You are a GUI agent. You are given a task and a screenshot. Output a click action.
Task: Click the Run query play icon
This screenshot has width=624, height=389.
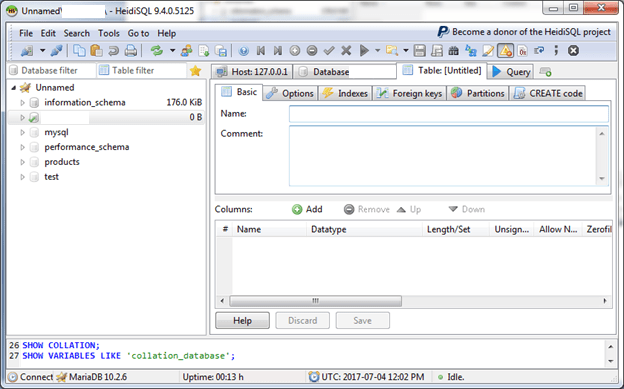(364, 51)
